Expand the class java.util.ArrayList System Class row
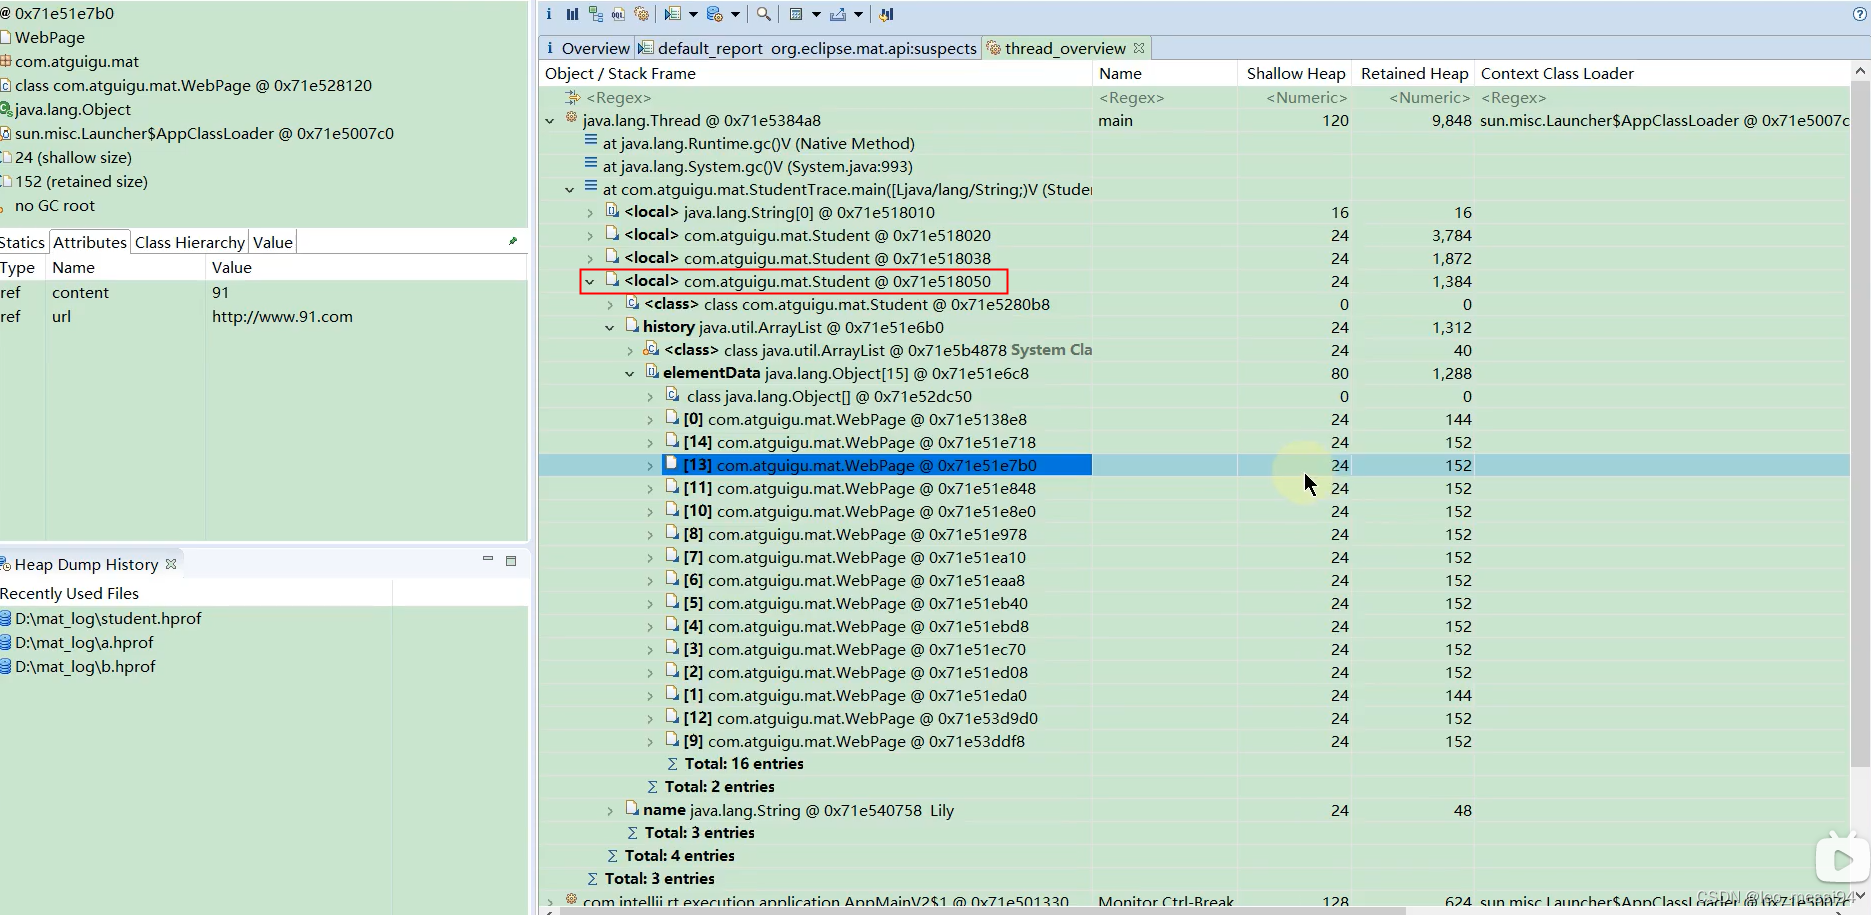1871x915 pixels. (630, 351)
